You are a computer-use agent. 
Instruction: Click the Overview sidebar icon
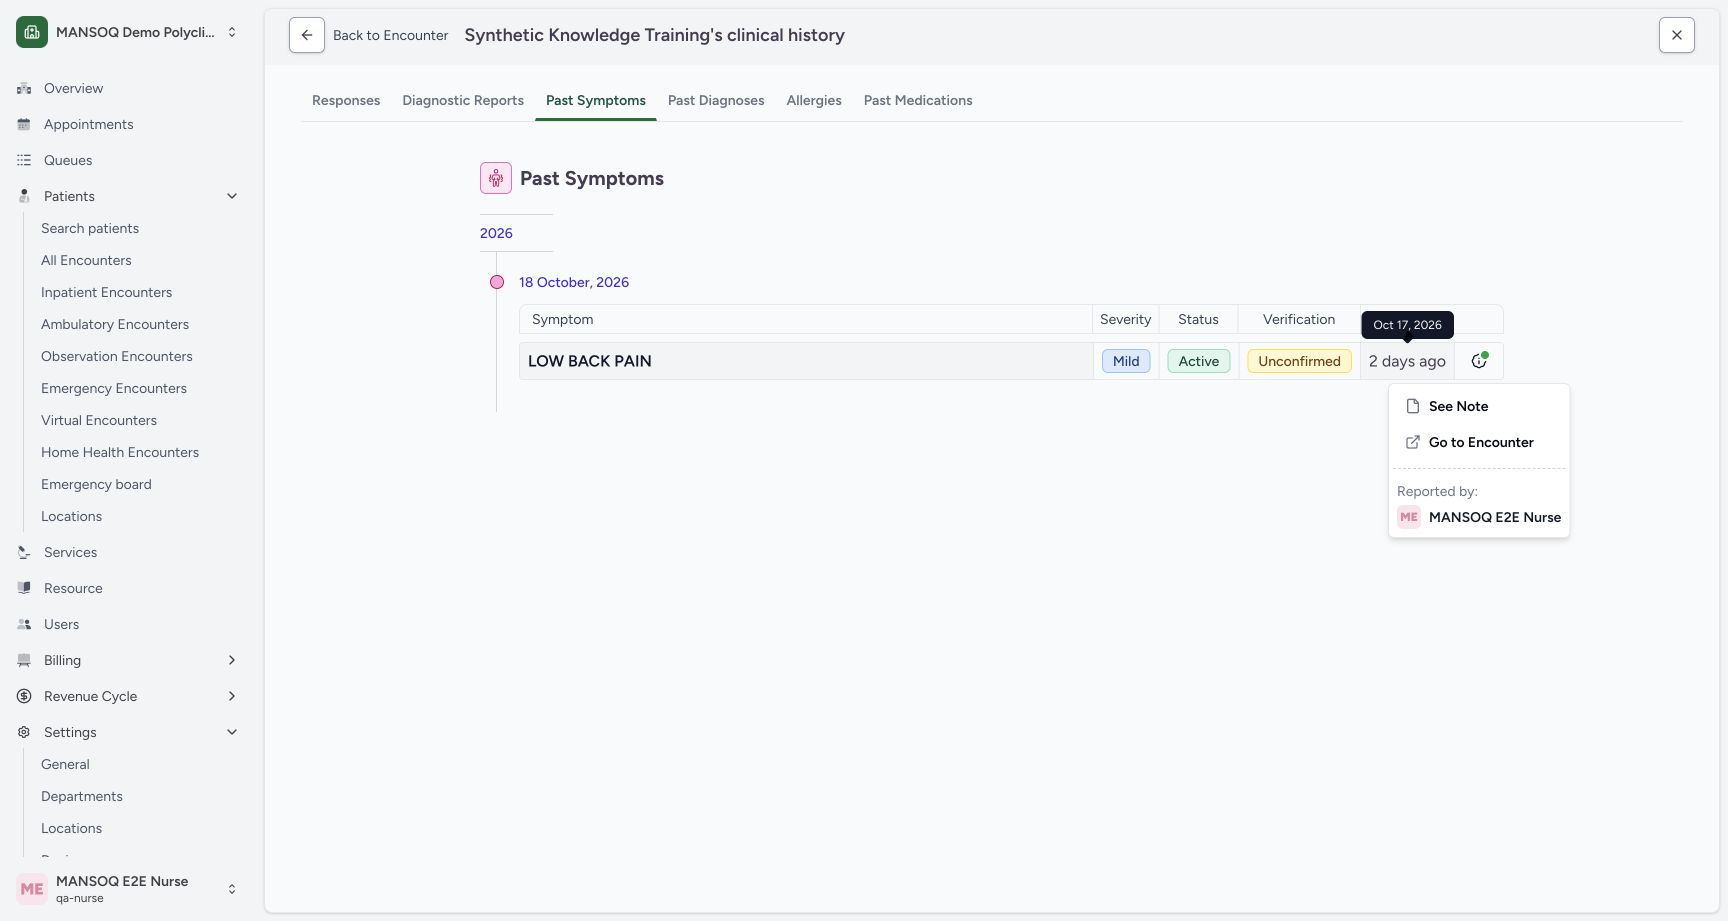(24, 88)
